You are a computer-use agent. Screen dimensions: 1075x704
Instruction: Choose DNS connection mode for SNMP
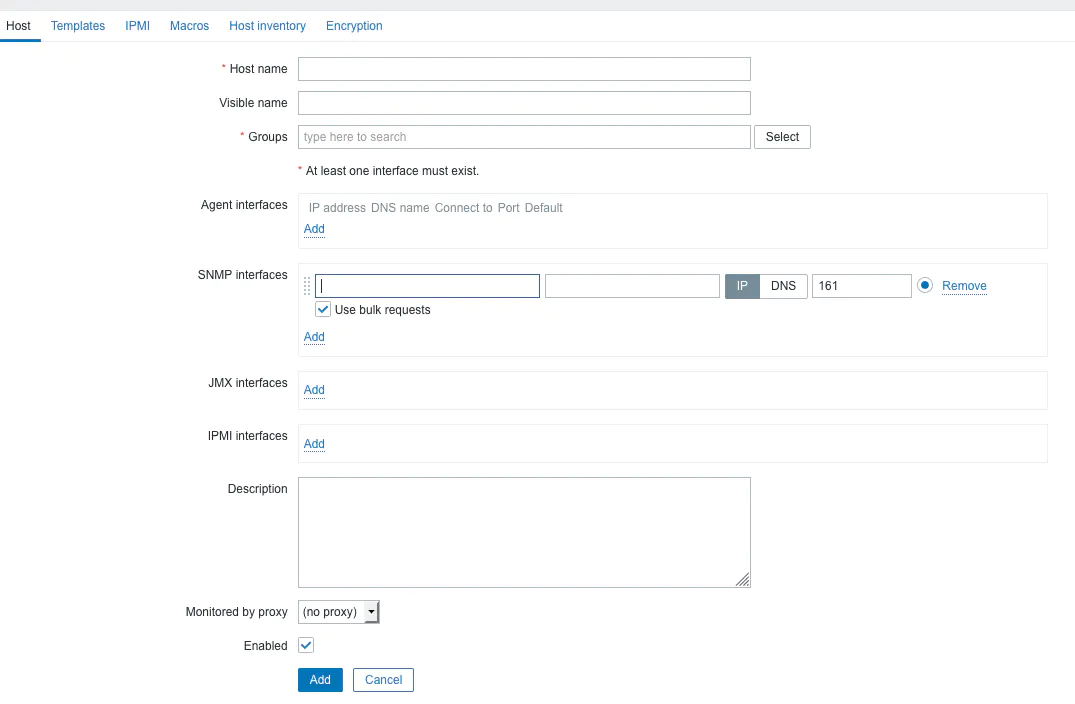784,286
